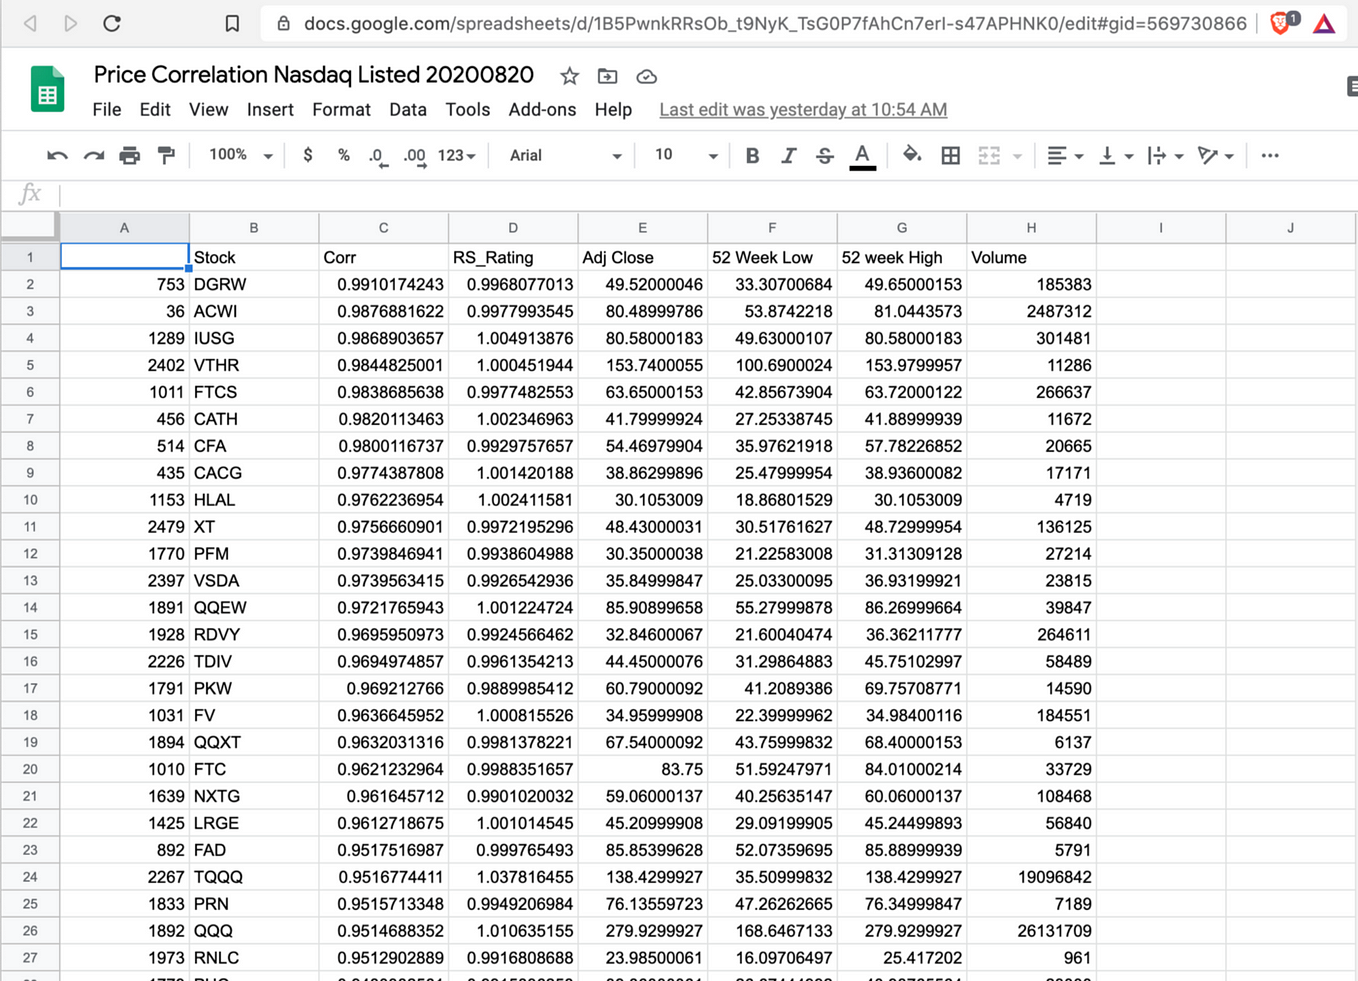Image resolution: width=1358 pixels, height=981 pixels.
Task: Open the font size 10 dropdown
Action: coord(685,155)
